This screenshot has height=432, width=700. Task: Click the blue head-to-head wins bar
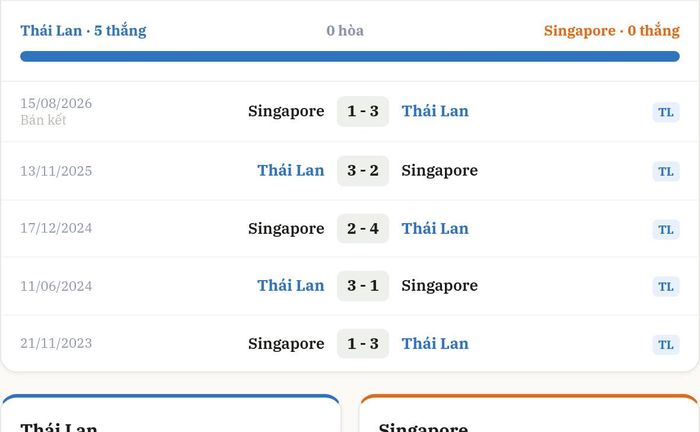[350, 56]
